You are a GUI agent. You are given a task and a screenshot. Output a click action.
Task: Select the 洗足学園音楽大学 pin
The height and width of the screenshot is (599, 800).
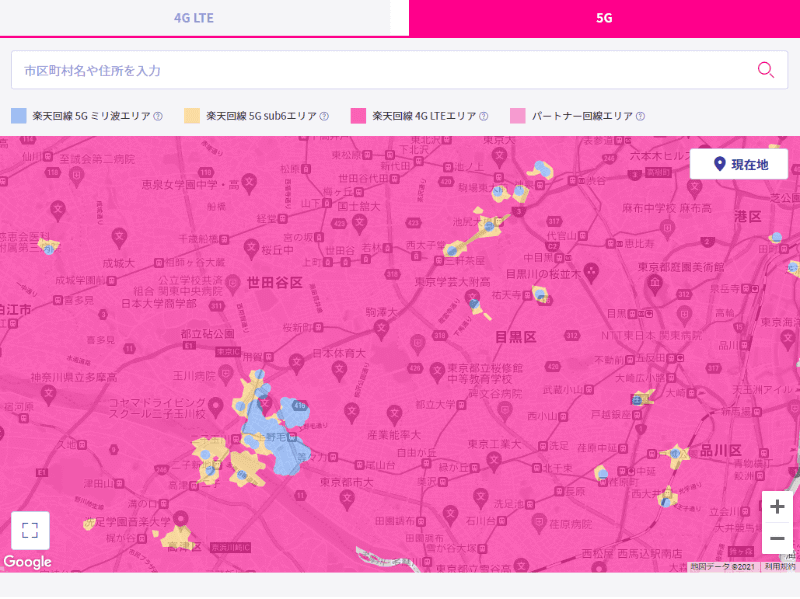[180, 520]
